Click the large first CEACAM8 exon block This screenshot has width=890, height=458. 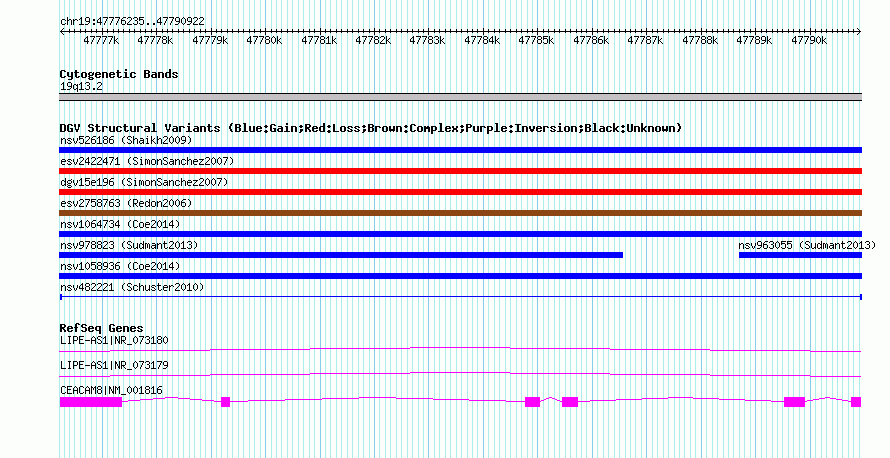tap(91, 402)
